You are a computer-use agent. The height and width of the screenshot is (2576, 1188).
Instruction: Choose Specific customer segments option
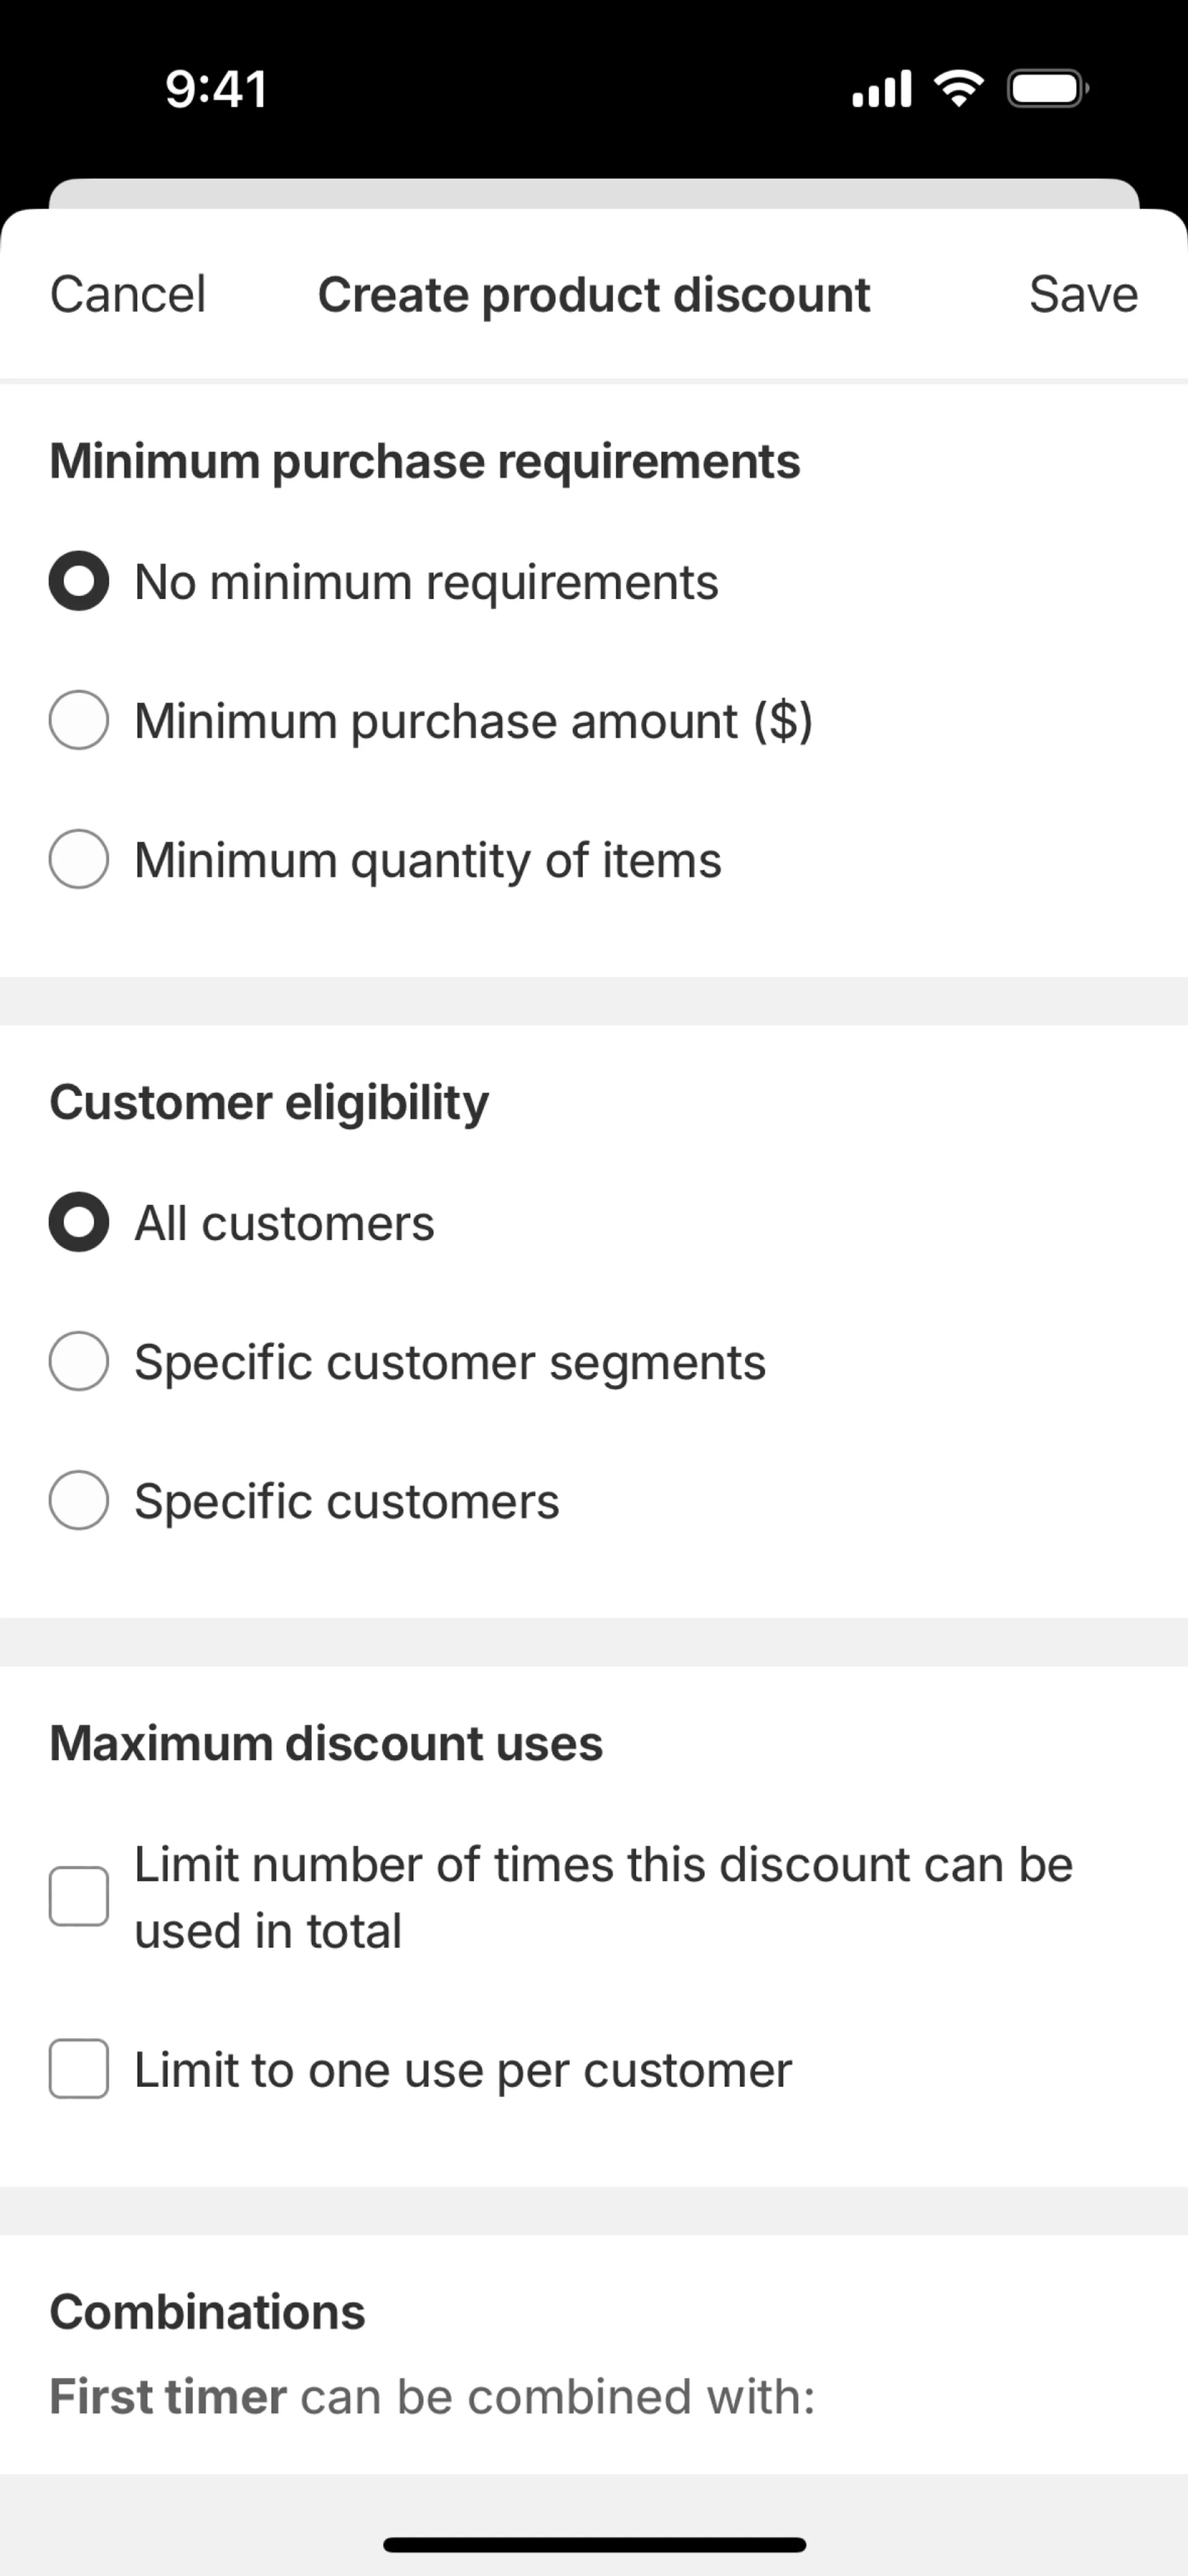pos(79,1361)
